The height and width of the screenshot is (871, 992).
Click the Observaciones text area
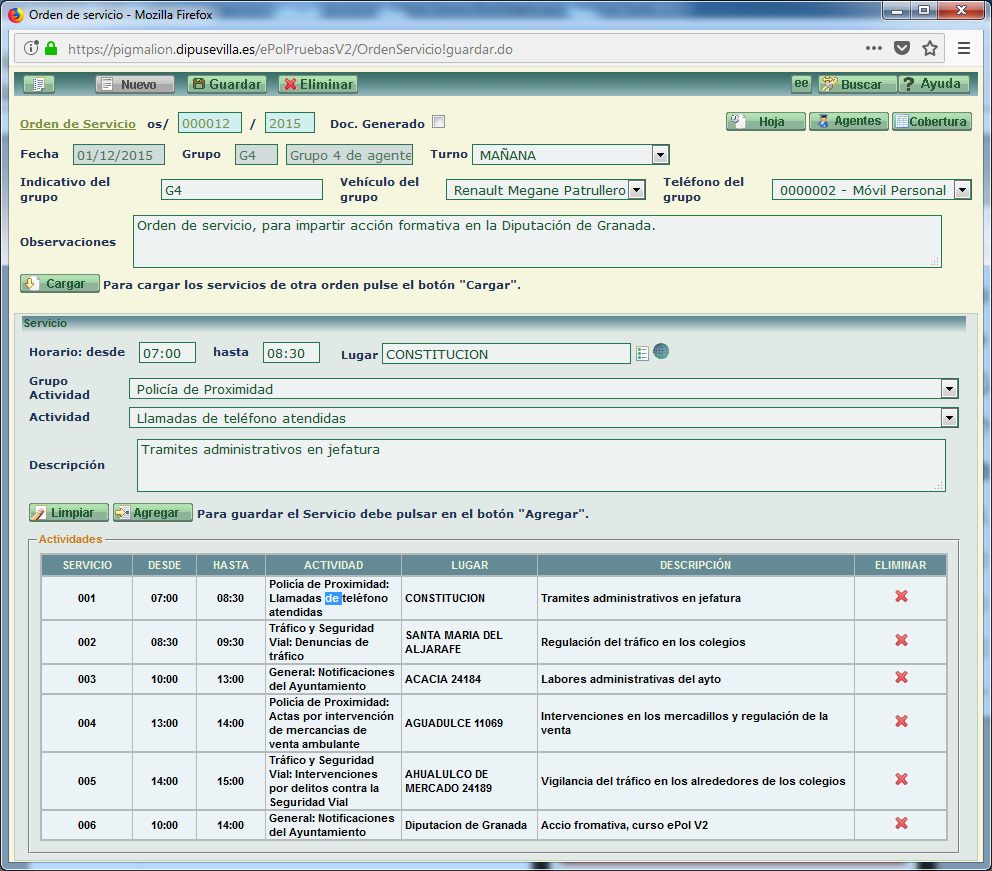tap(536, 241)
